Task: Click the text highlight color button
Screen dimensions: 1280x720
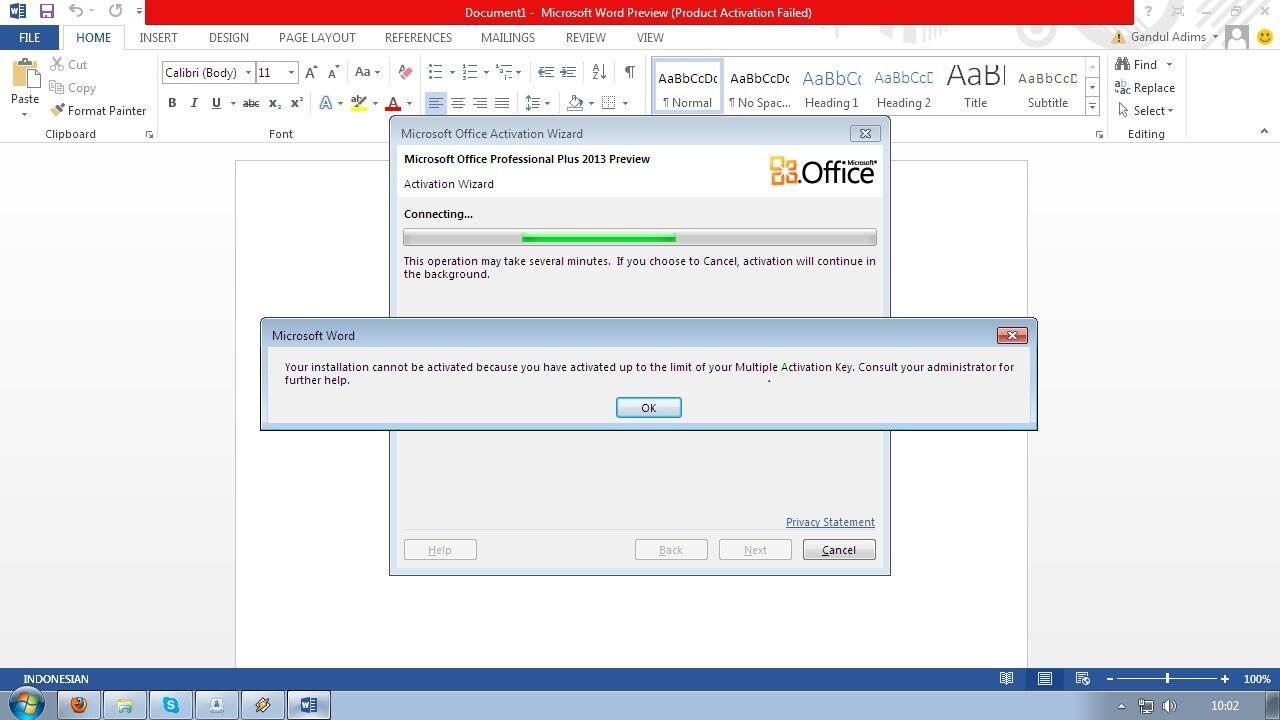Action: point(358,103)
